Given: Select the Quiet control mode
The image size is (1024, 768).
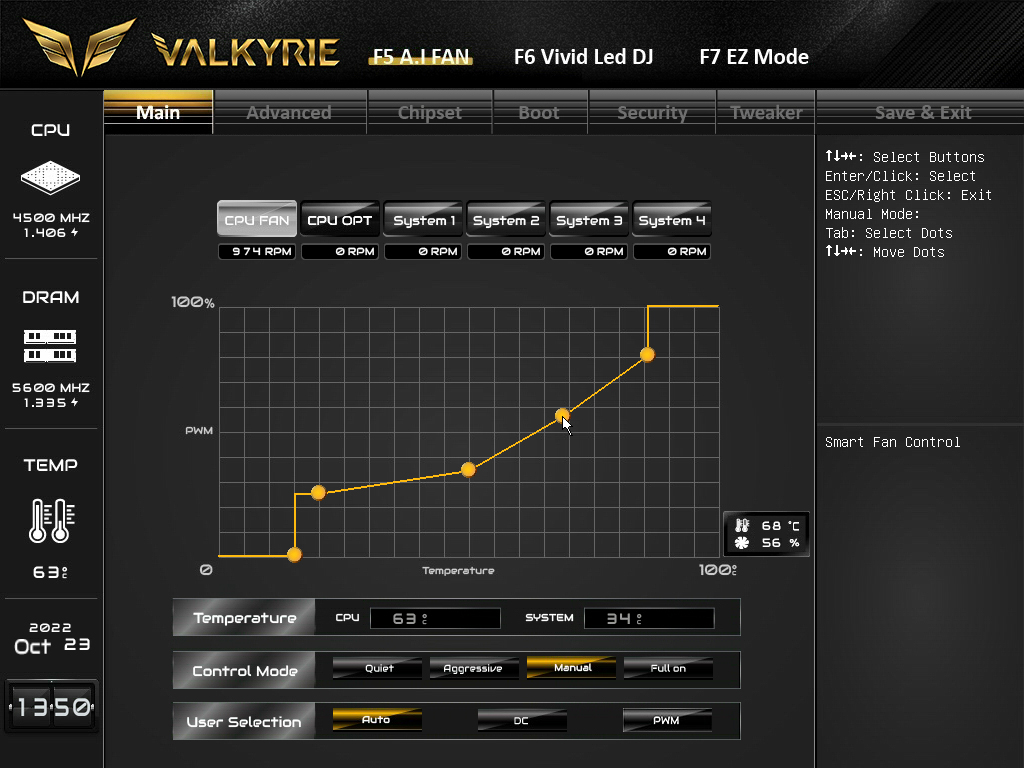Looking at the screenshot, I should 377,668.
